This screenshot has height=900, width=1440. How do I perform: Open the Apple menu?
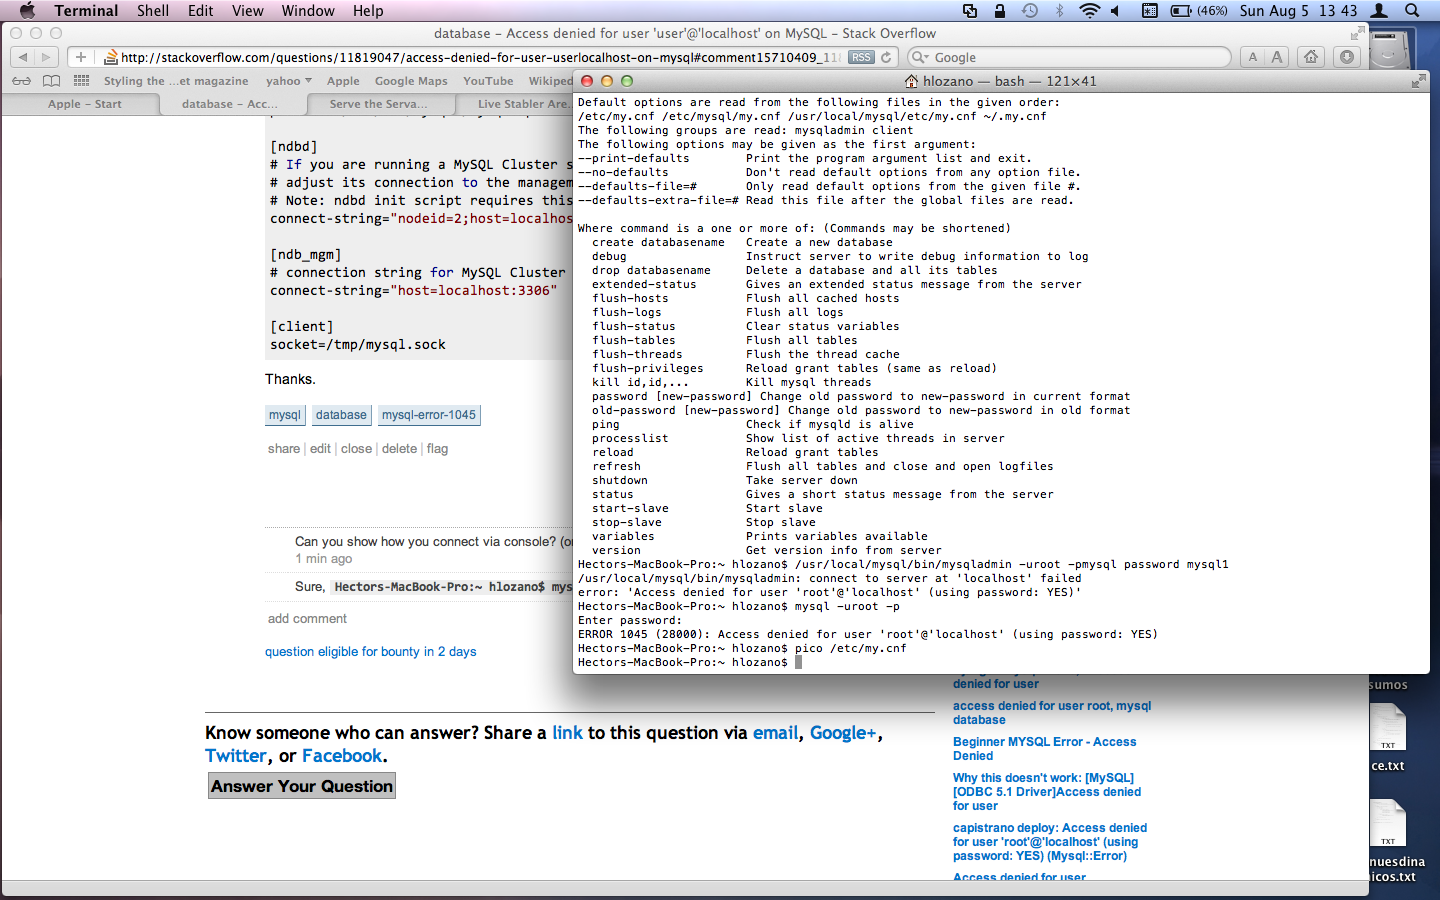(27, 10)
